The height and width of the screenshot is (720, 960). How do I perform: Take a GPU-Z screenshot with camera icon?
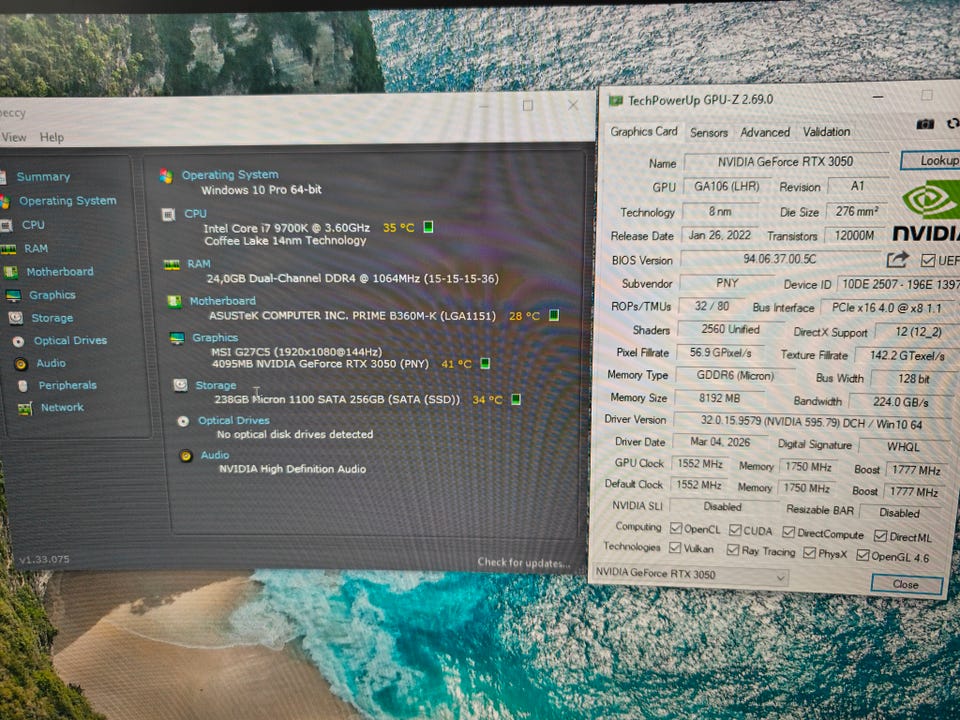tap(924, 124)
